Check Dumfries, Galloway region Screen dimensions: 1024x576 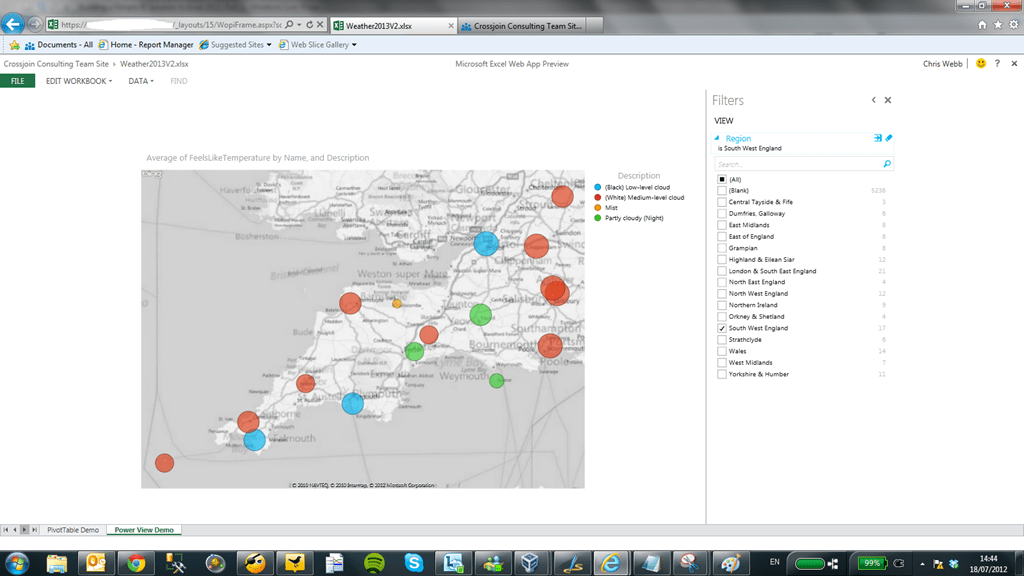click(722, 214)
